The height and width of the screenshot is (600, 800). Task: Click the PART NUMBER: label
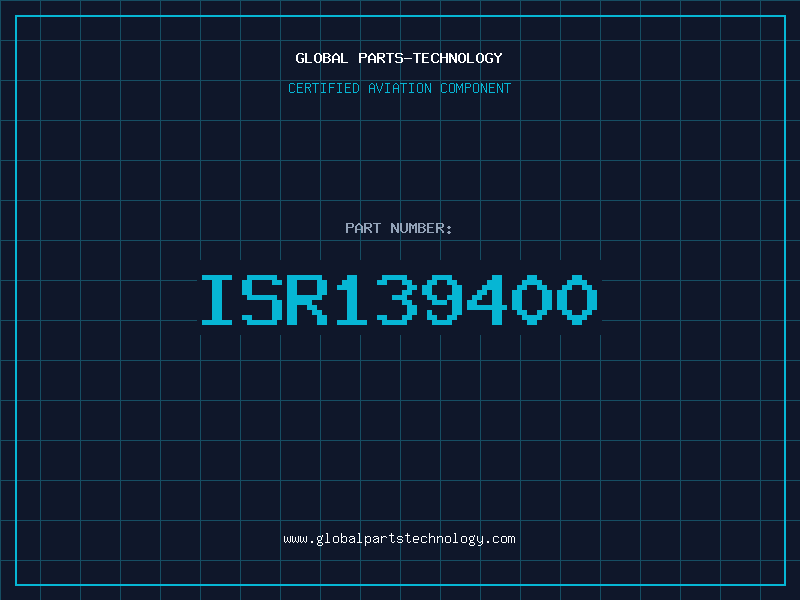(398, 228)
